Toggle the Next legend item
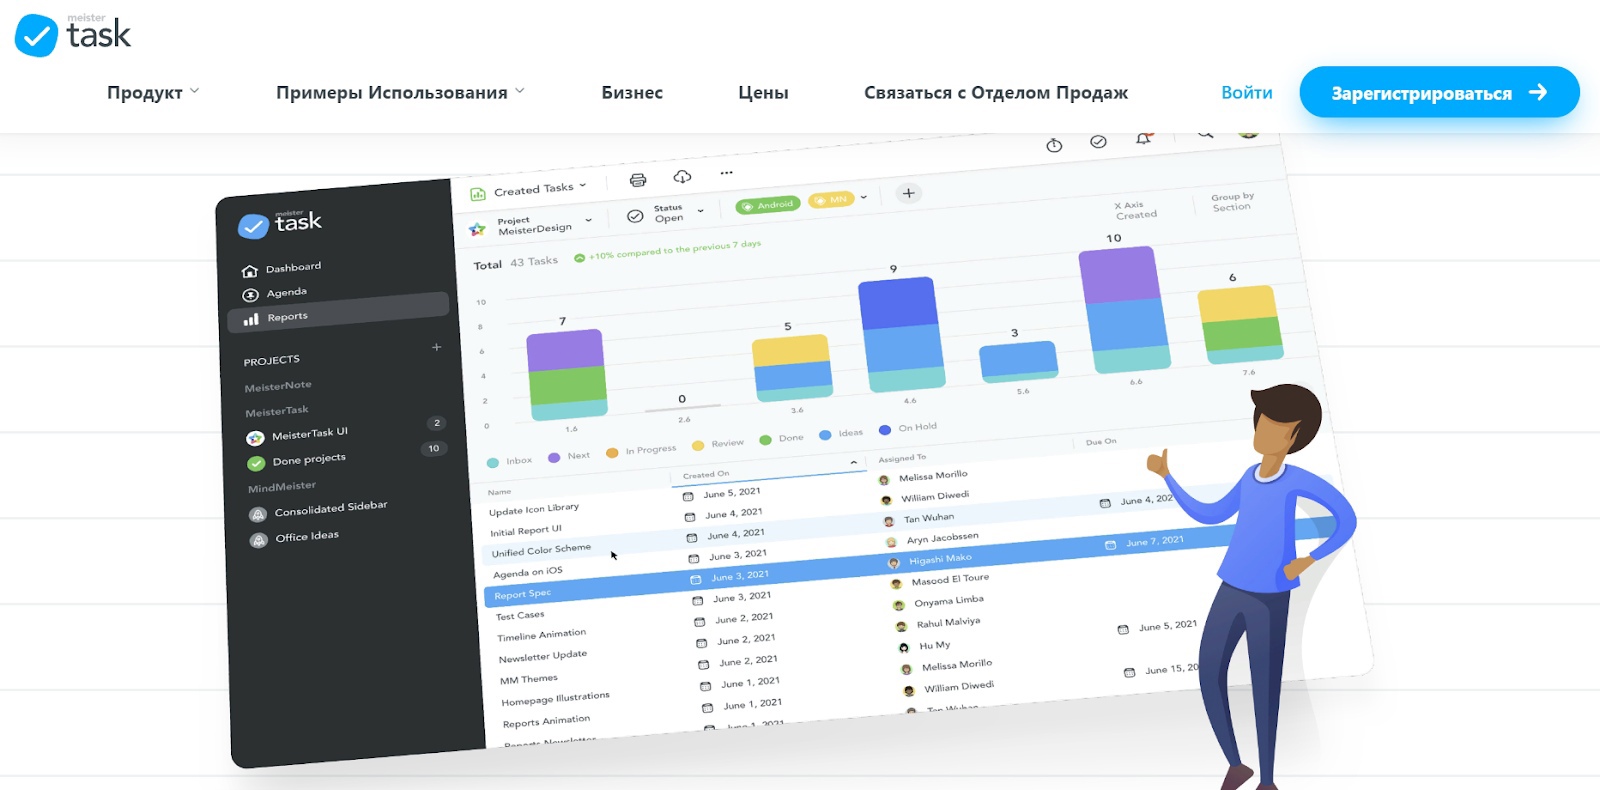1600x790 pixels. click(569, 457)
